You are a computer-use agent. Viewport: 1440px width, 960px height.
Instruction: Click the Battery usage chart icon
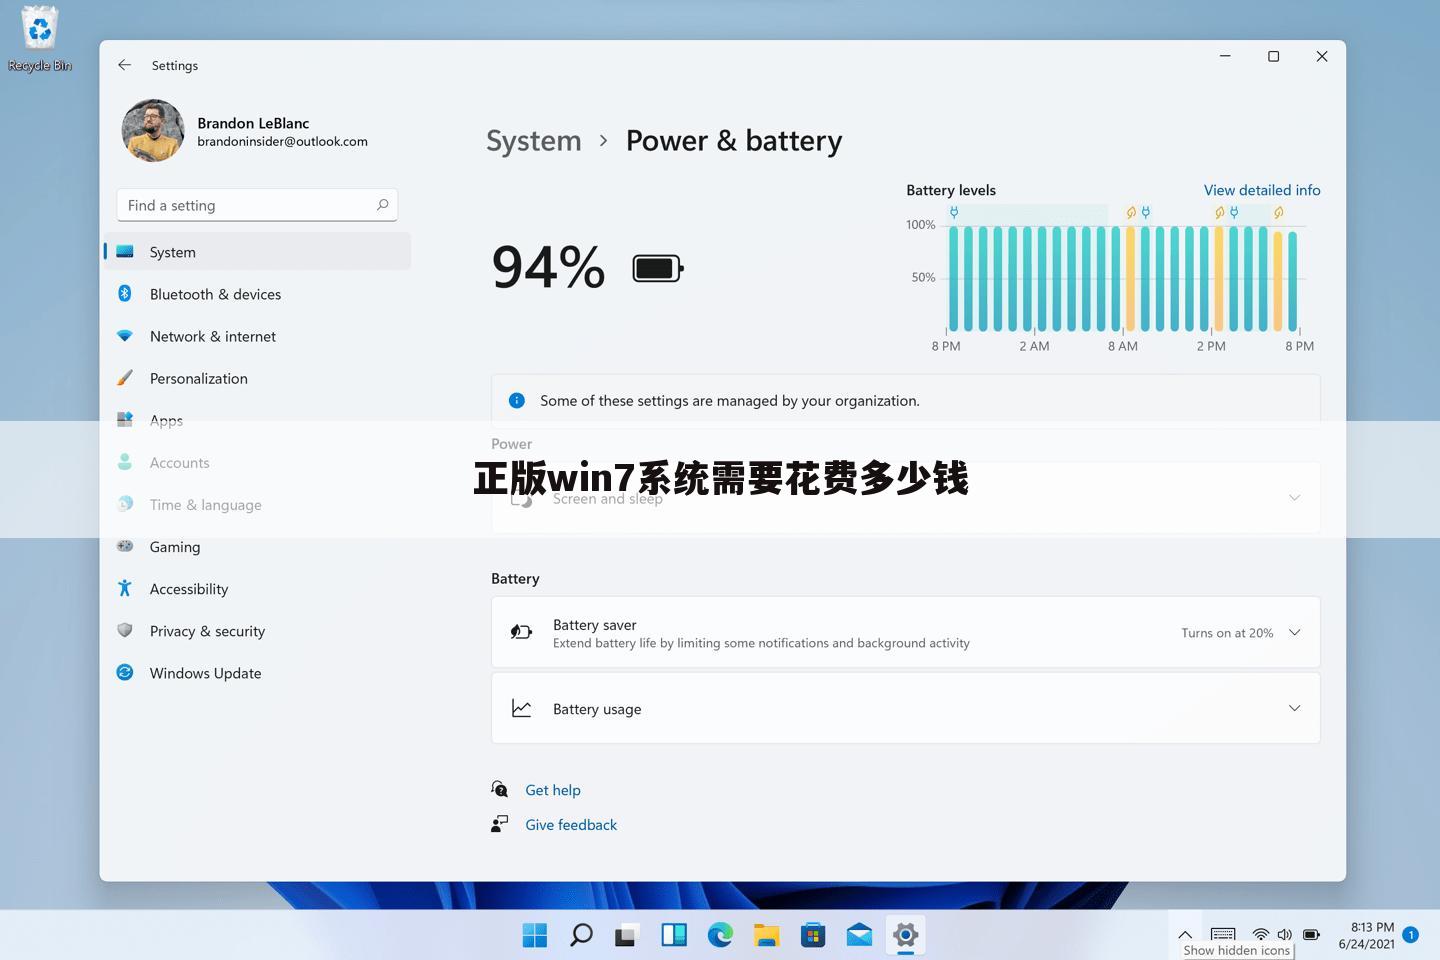[521, 708]
